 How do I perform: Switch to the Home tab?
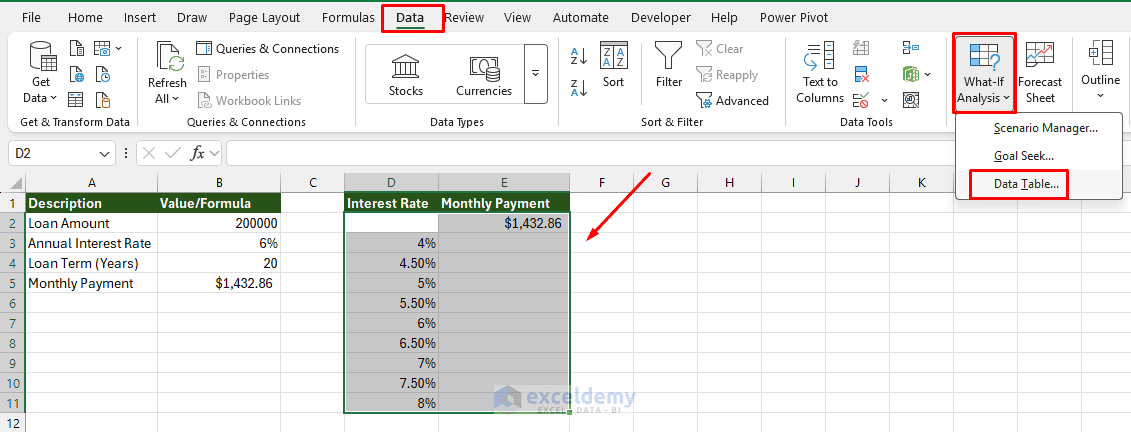85,18
